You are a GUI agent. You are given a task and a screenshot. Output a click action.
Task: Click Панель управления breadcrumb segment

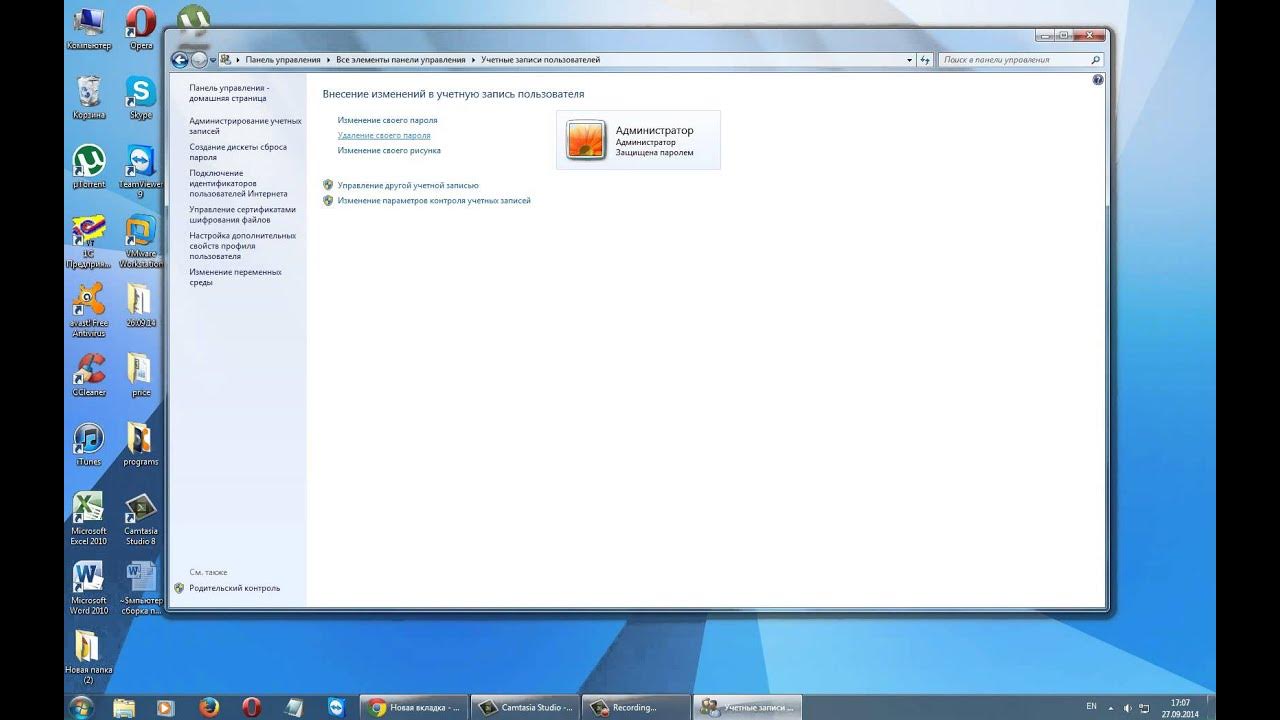282,60
